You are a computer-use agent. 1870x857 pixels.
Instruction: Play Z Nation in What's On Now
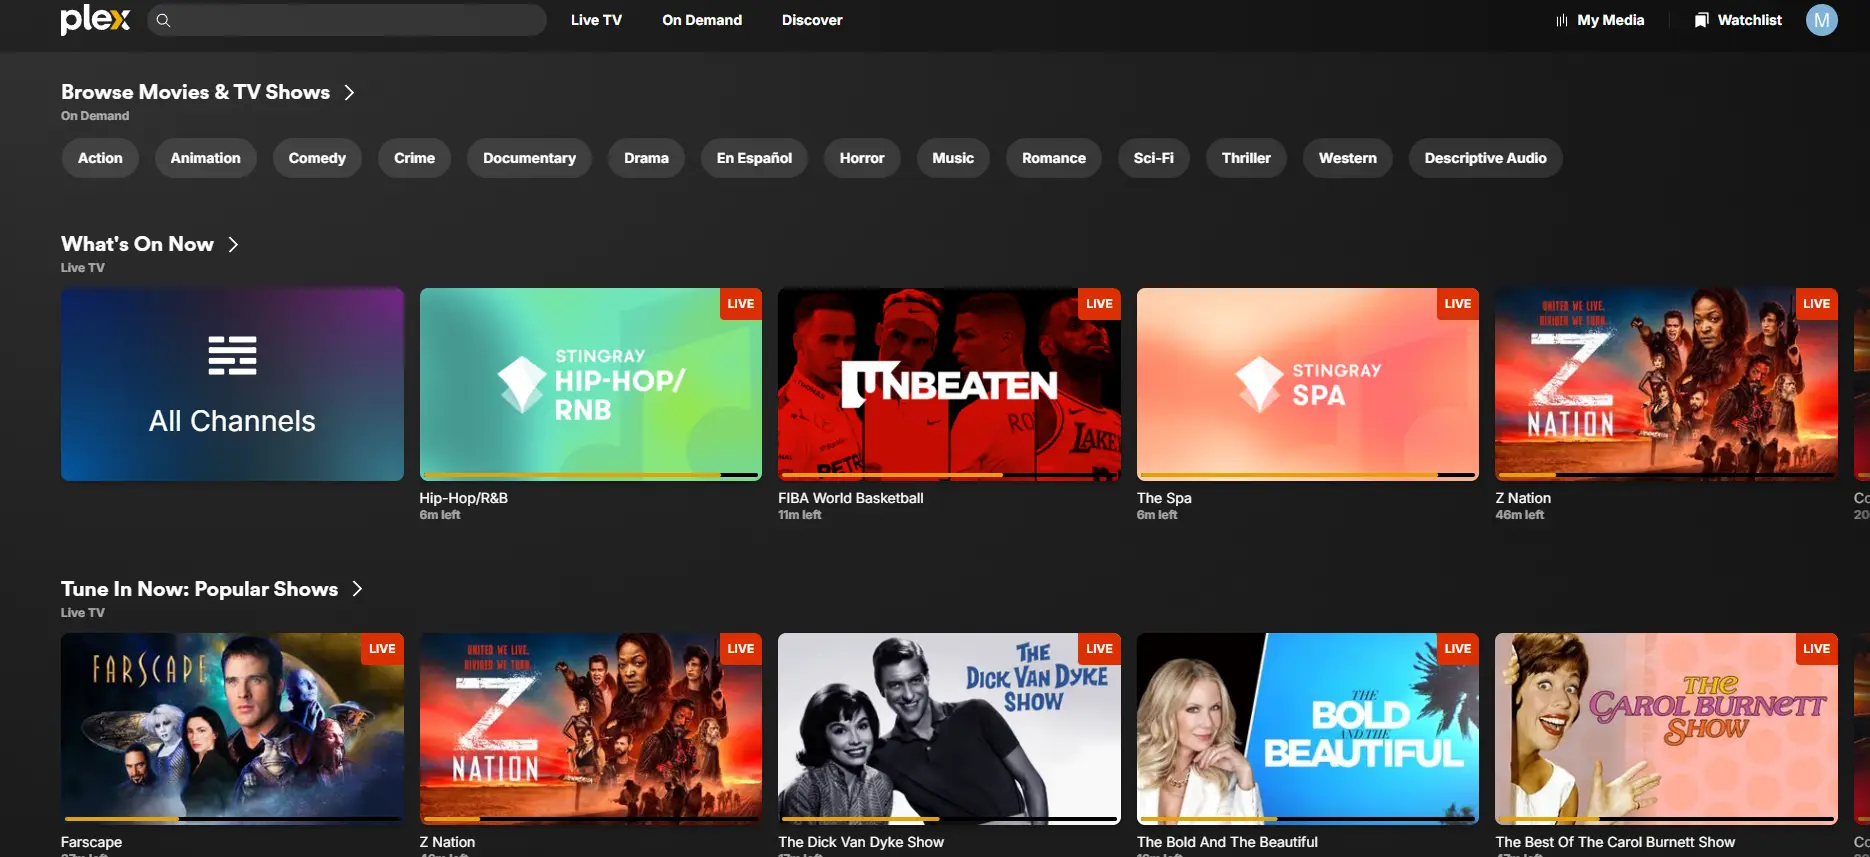pyautogui.click(x=1666, y=384)
